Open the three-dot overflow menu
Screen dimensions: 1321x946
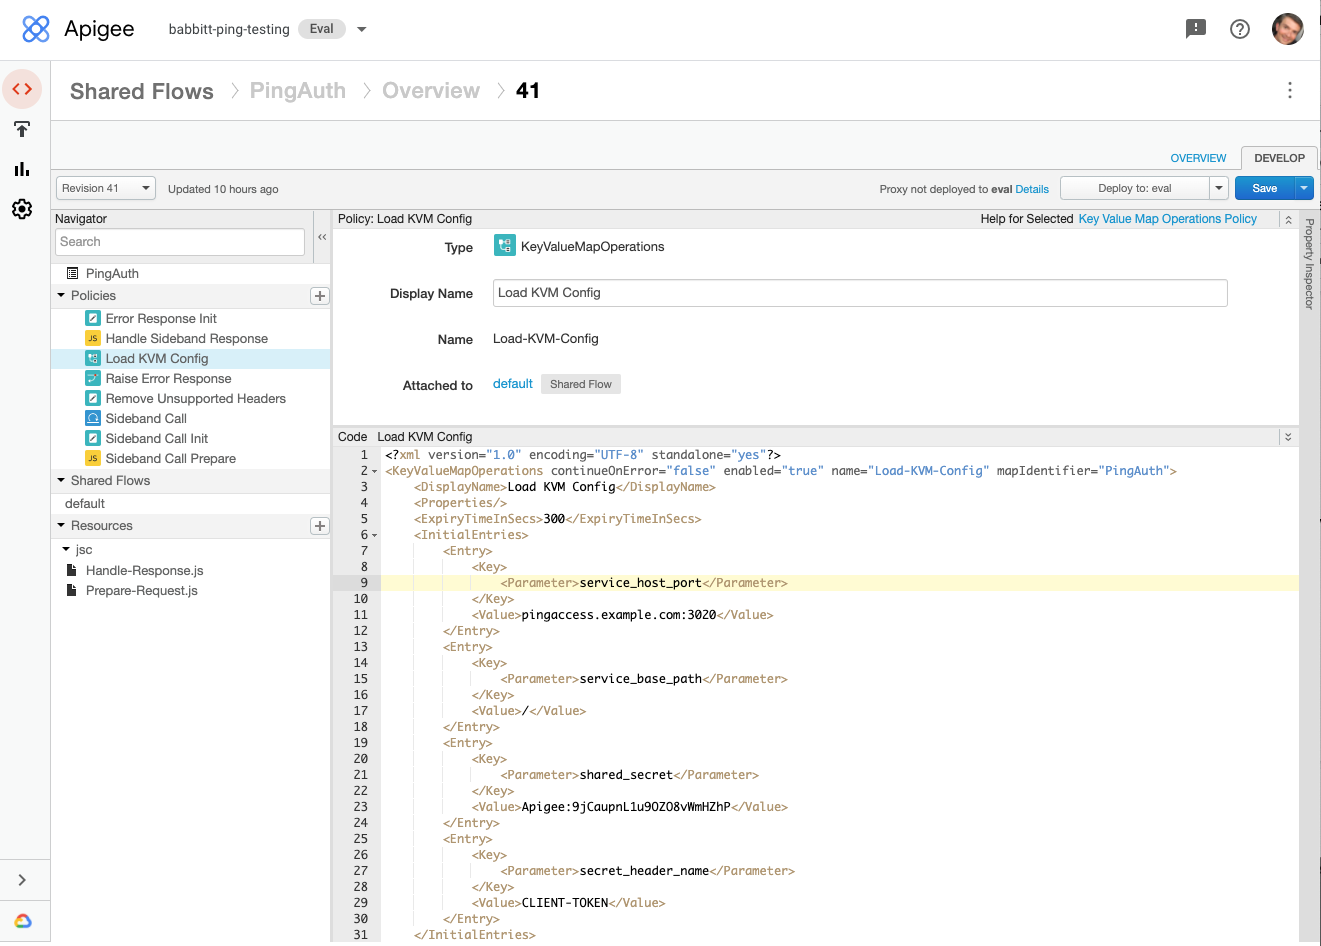coord(1290,91)
